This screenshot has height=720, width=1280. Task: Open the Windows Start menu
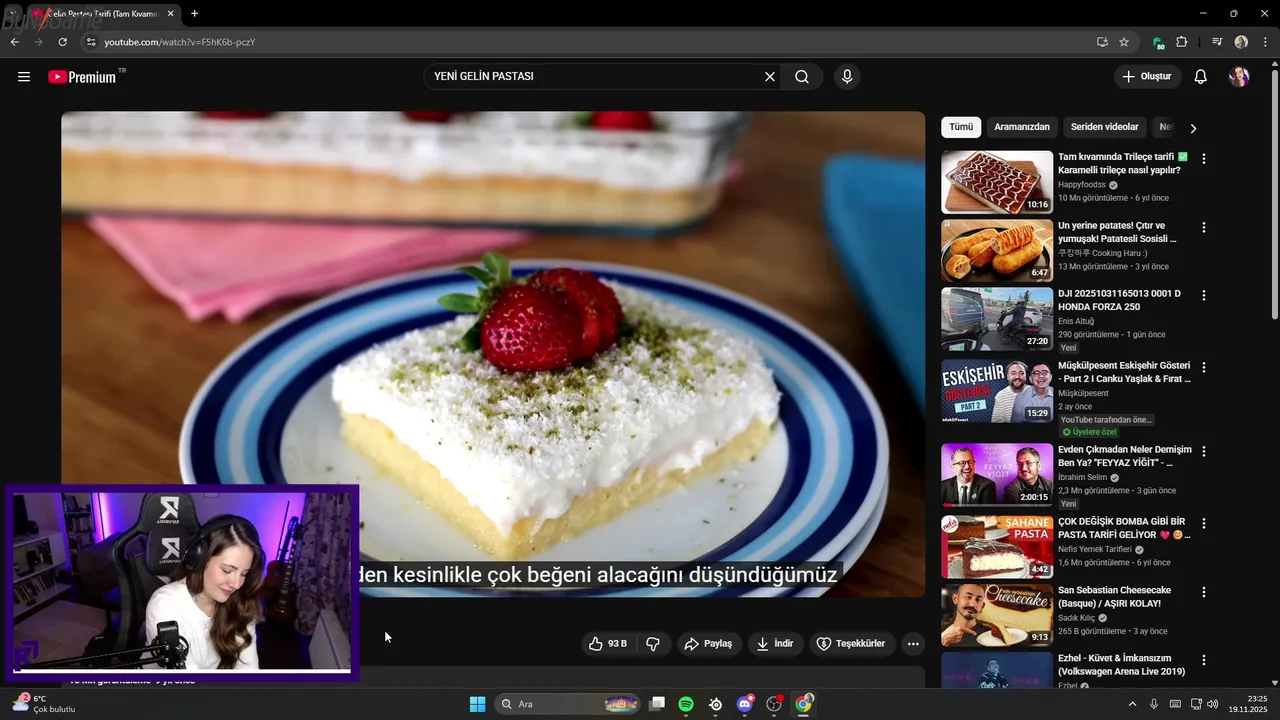click(477, 704)
